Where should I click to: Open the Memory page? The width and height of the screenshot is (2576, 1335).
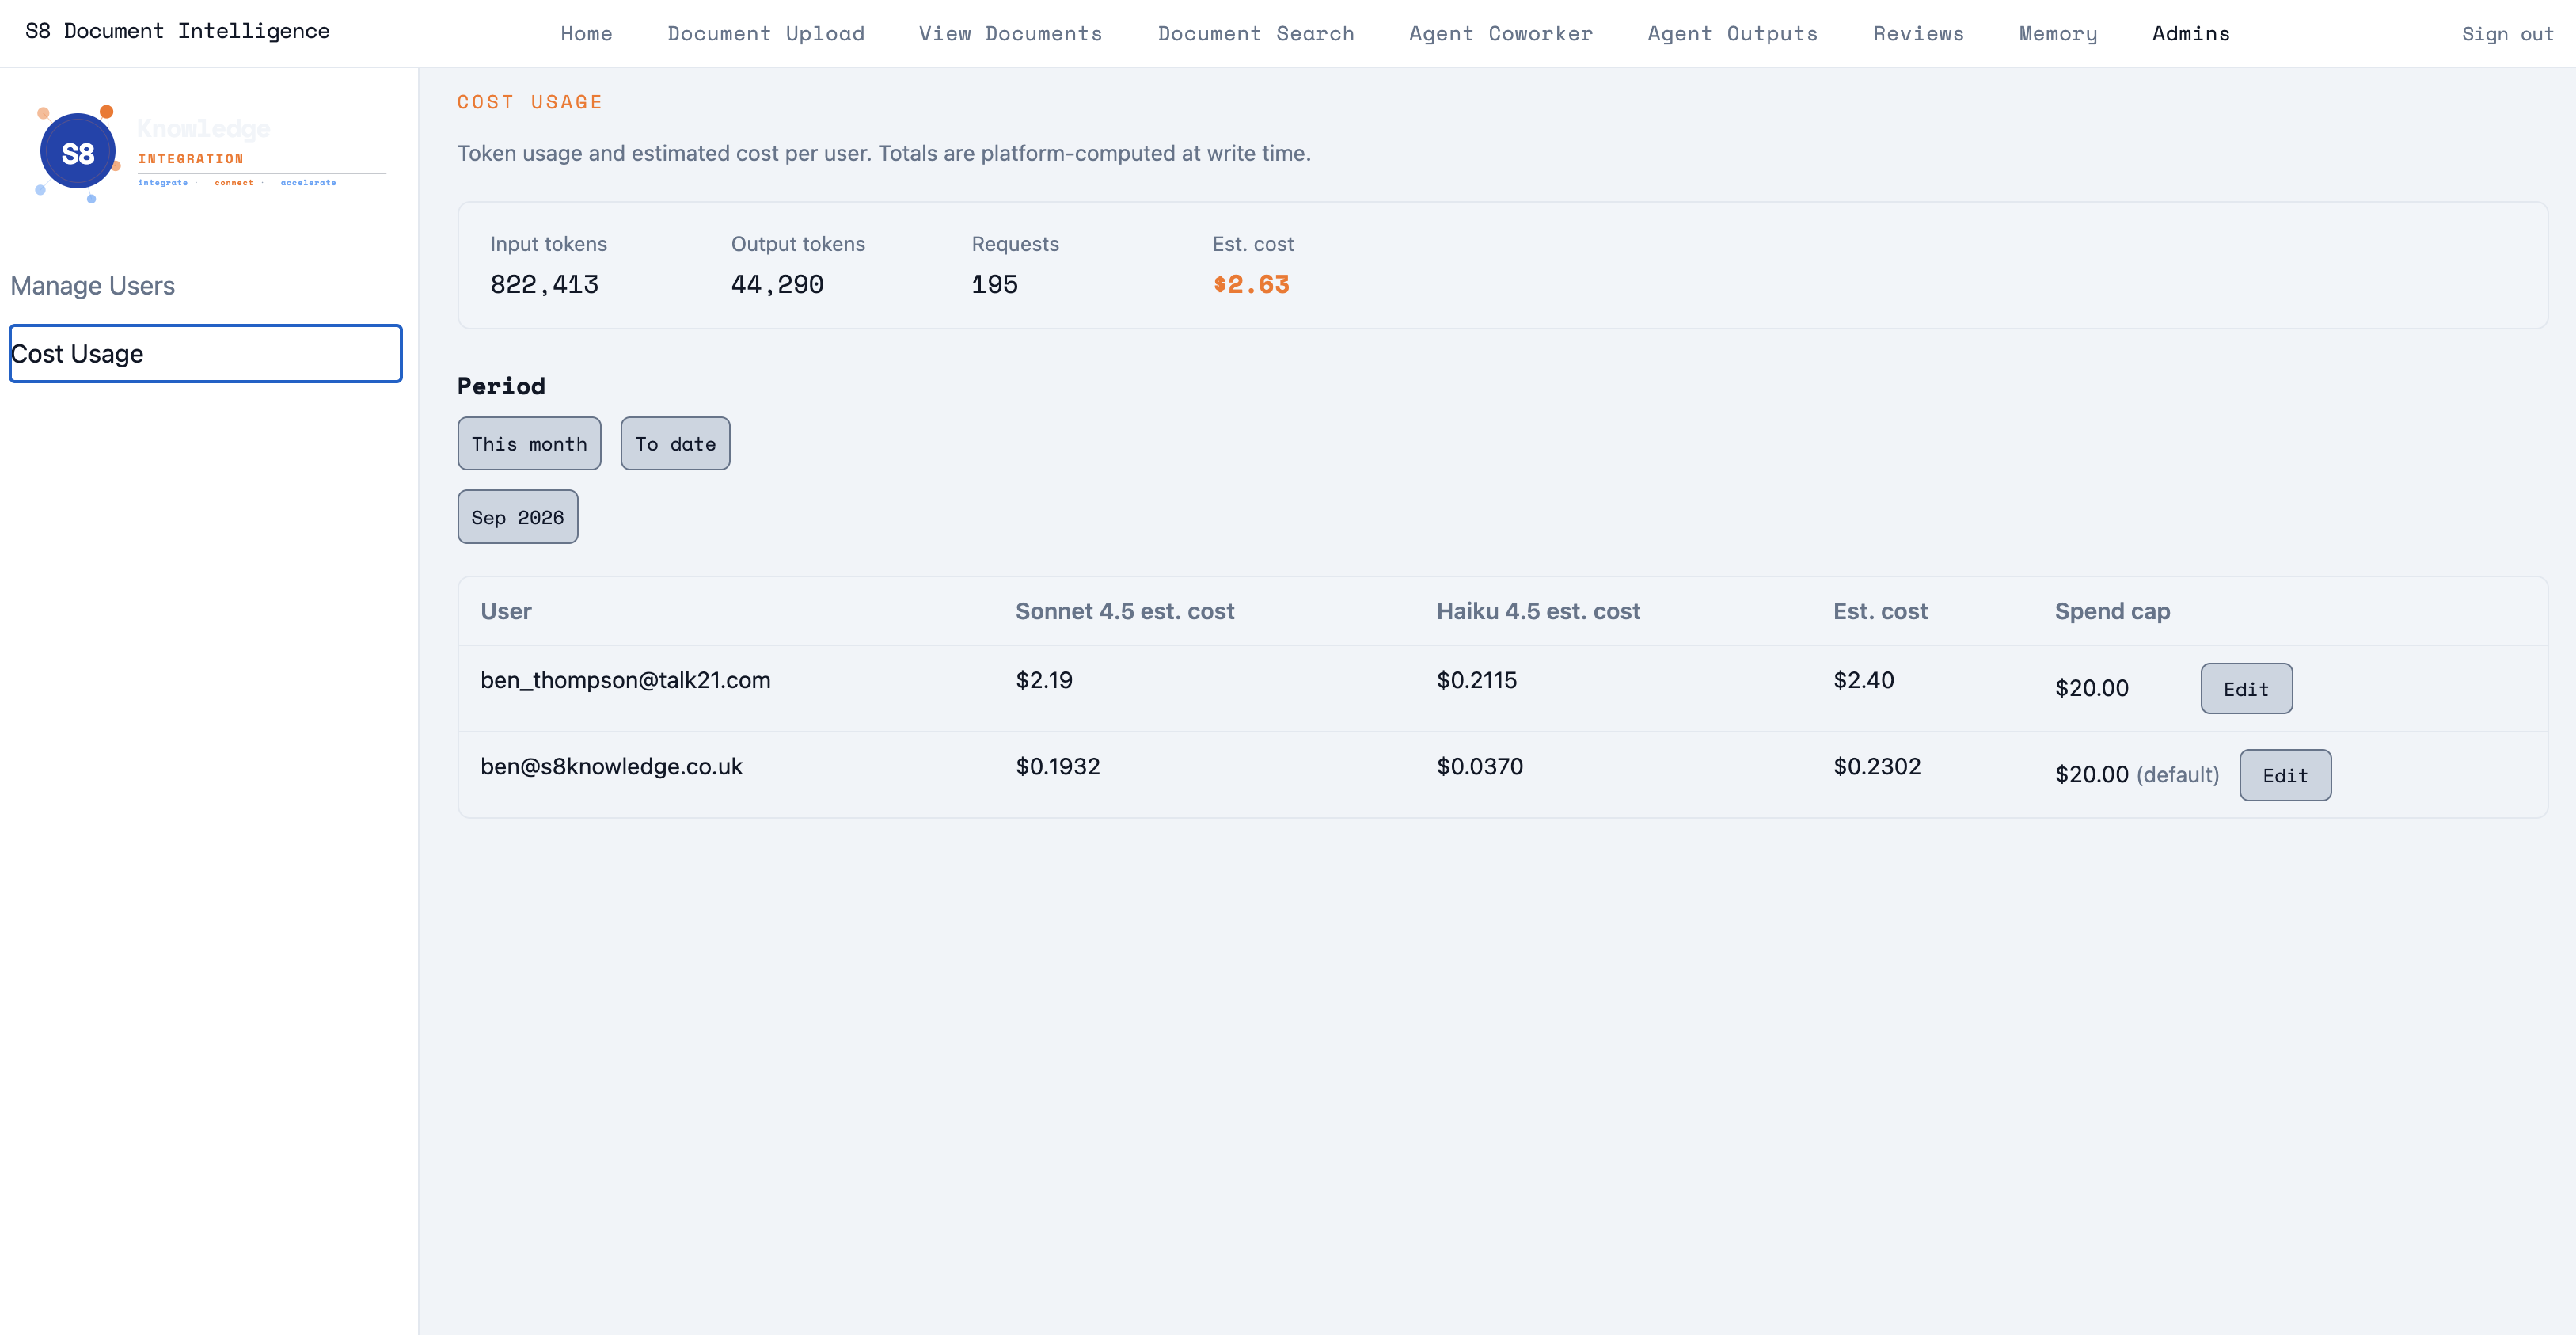point(2058,34)
